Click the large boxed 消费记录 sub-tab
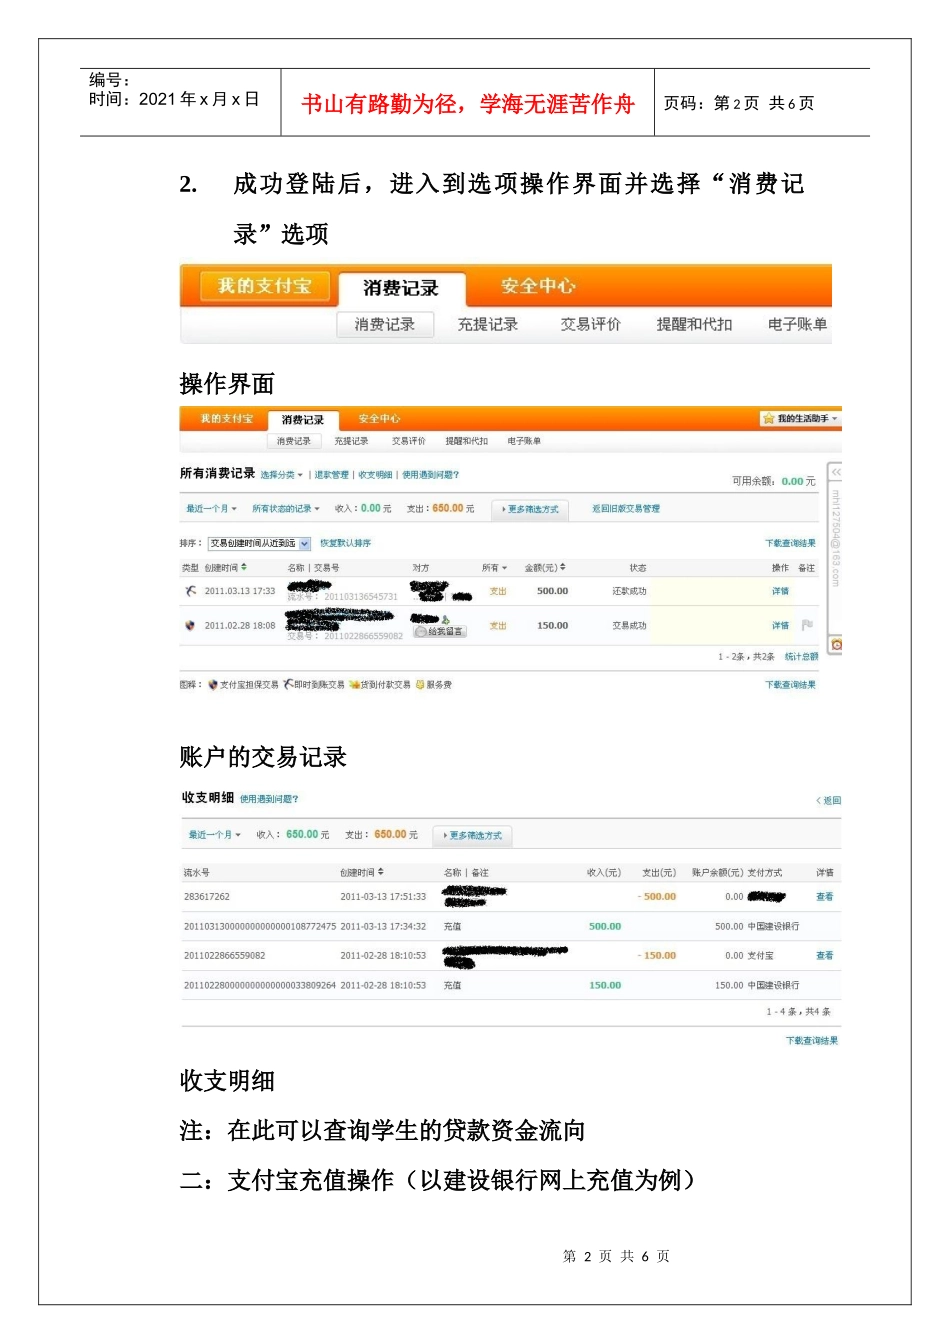 click(385, 324)
